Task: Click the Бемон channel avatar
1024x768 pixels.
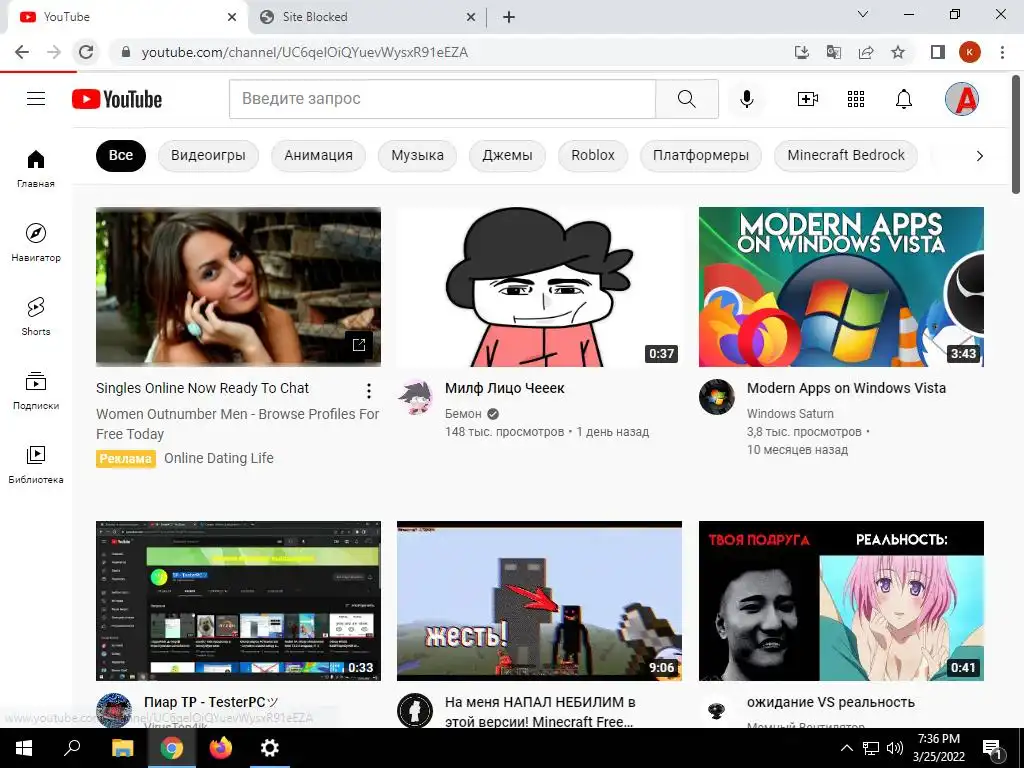Action: tap(415, 397)
